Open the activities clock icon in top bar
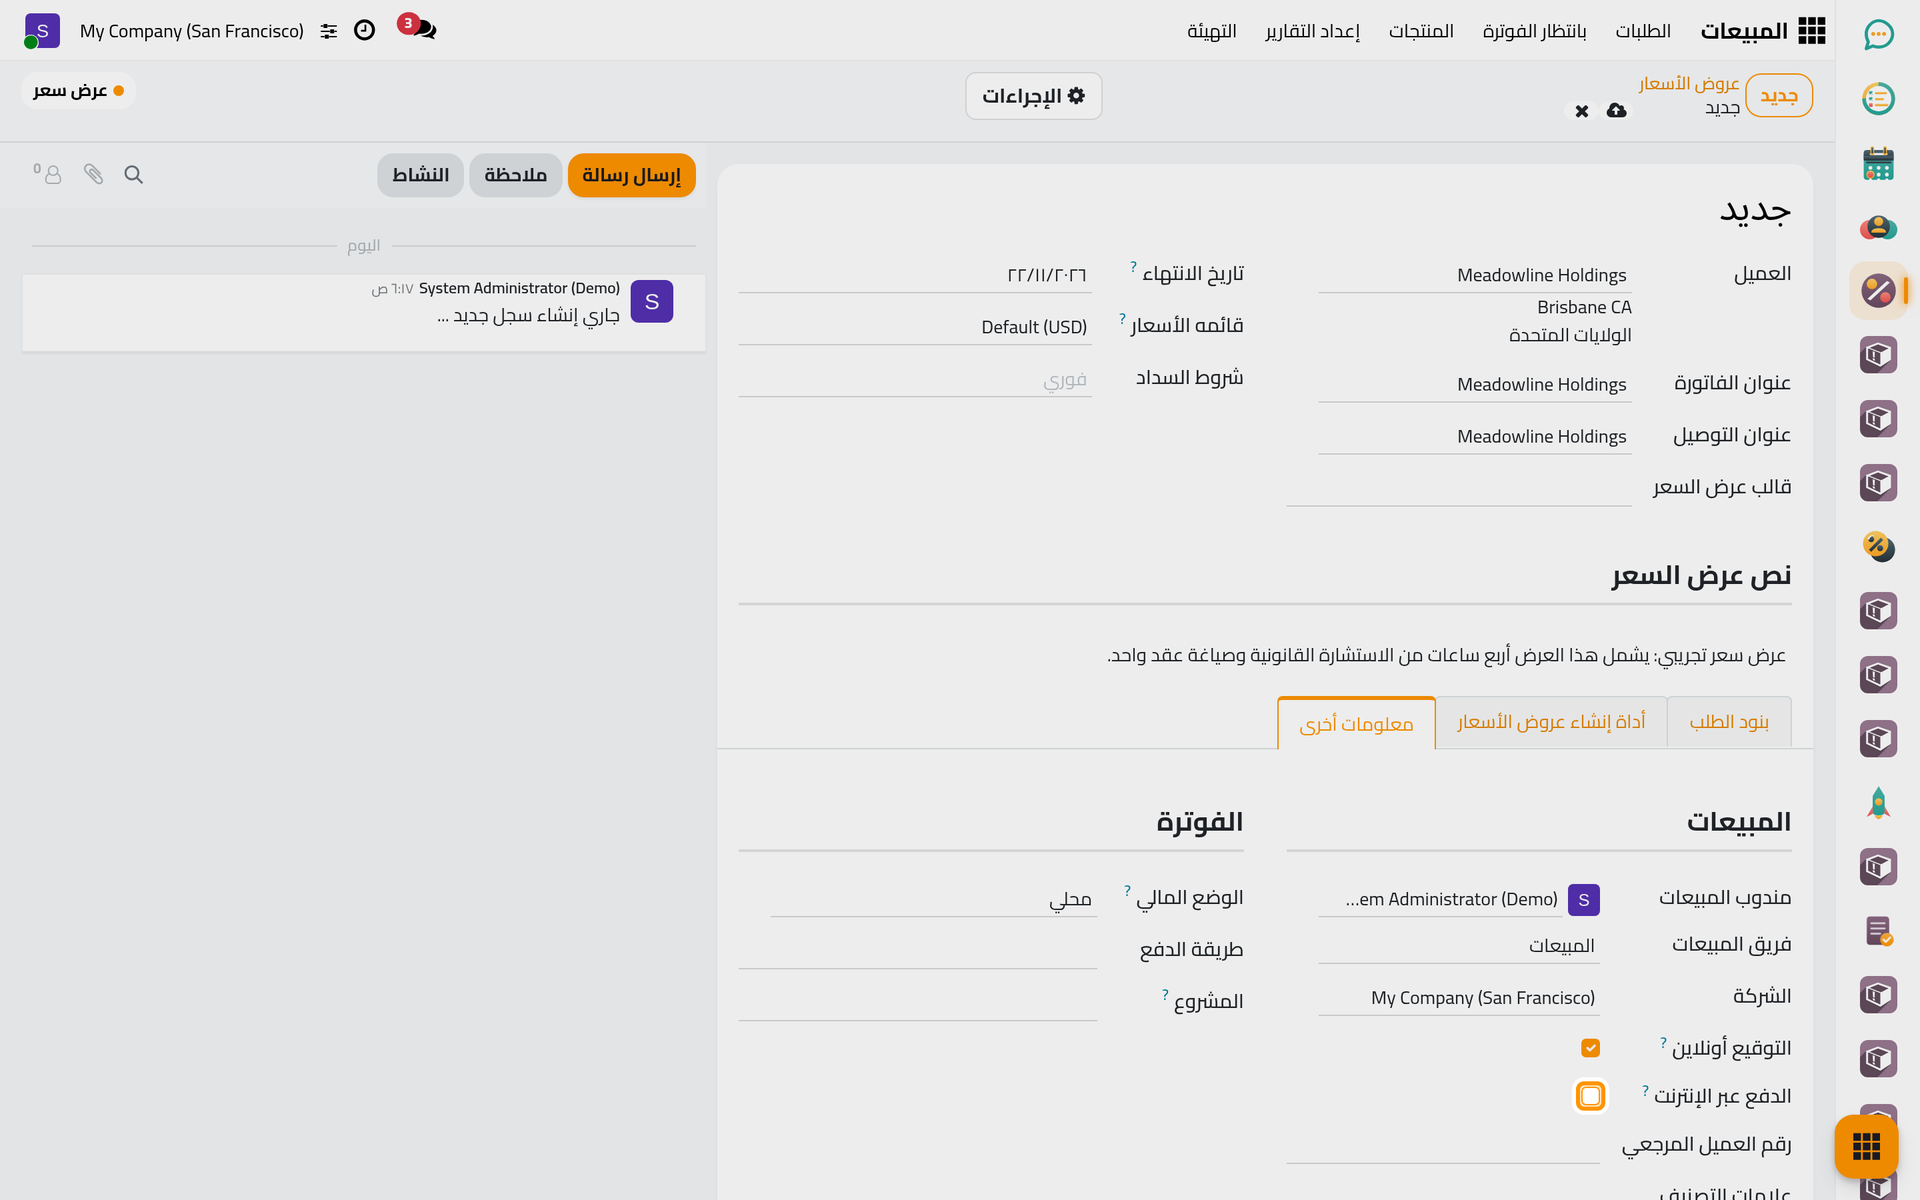The height and width of the screenshot is (1200, 1920). (365, 30)
